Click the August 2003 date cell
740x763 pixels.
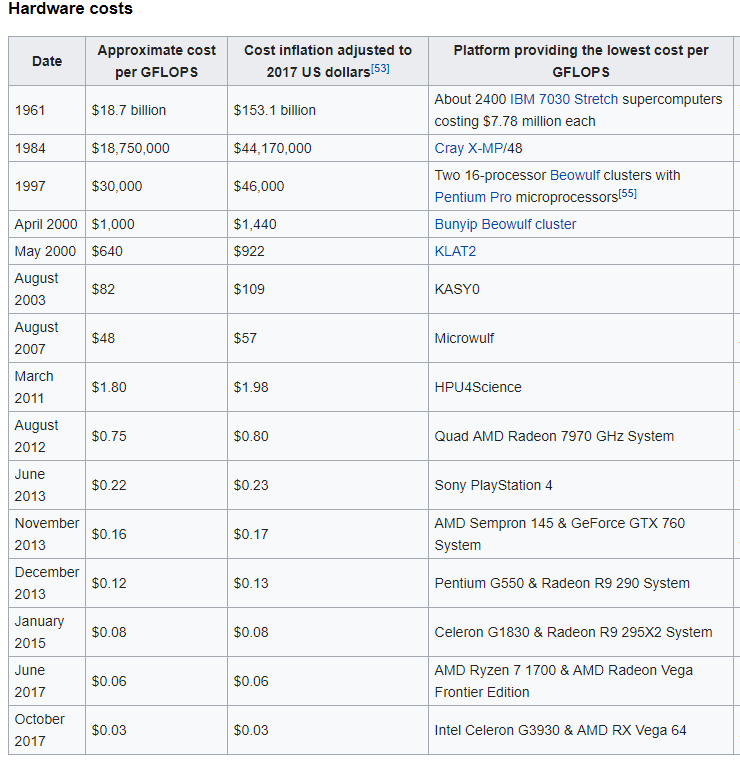coord(47,289)
